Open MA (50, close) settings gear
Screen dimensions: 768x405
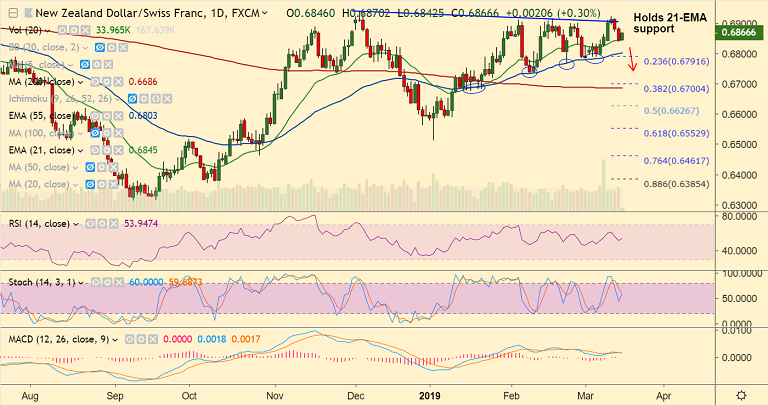[101, 167]
